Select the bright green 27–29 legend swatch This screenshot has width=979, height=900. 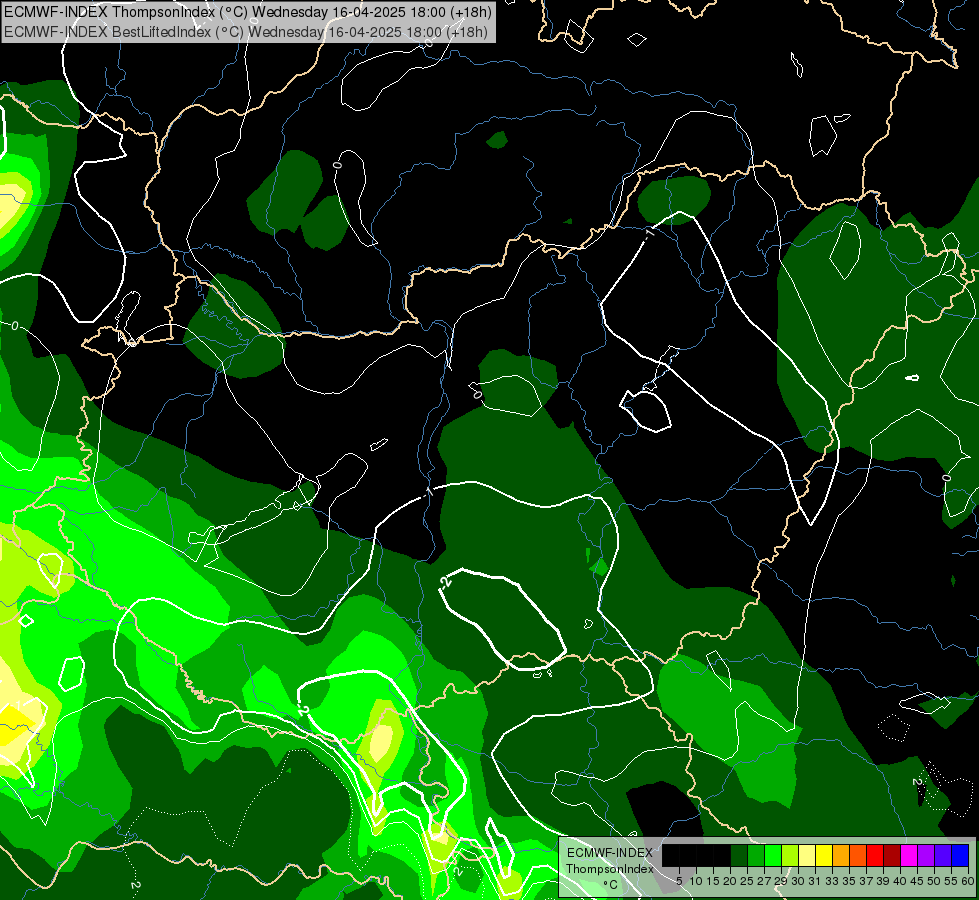click(773, 855)
